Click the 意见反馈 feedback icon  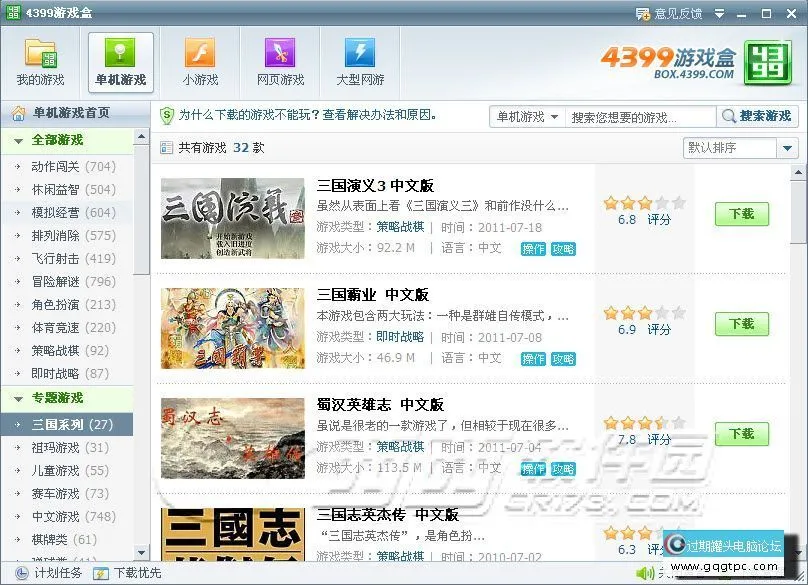(644, 13)
